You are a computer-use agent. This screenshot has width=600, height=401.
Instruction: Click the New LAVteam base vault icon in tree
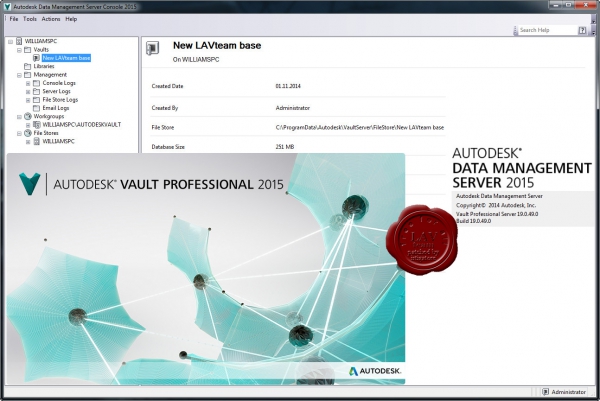(x=36, y=58)
